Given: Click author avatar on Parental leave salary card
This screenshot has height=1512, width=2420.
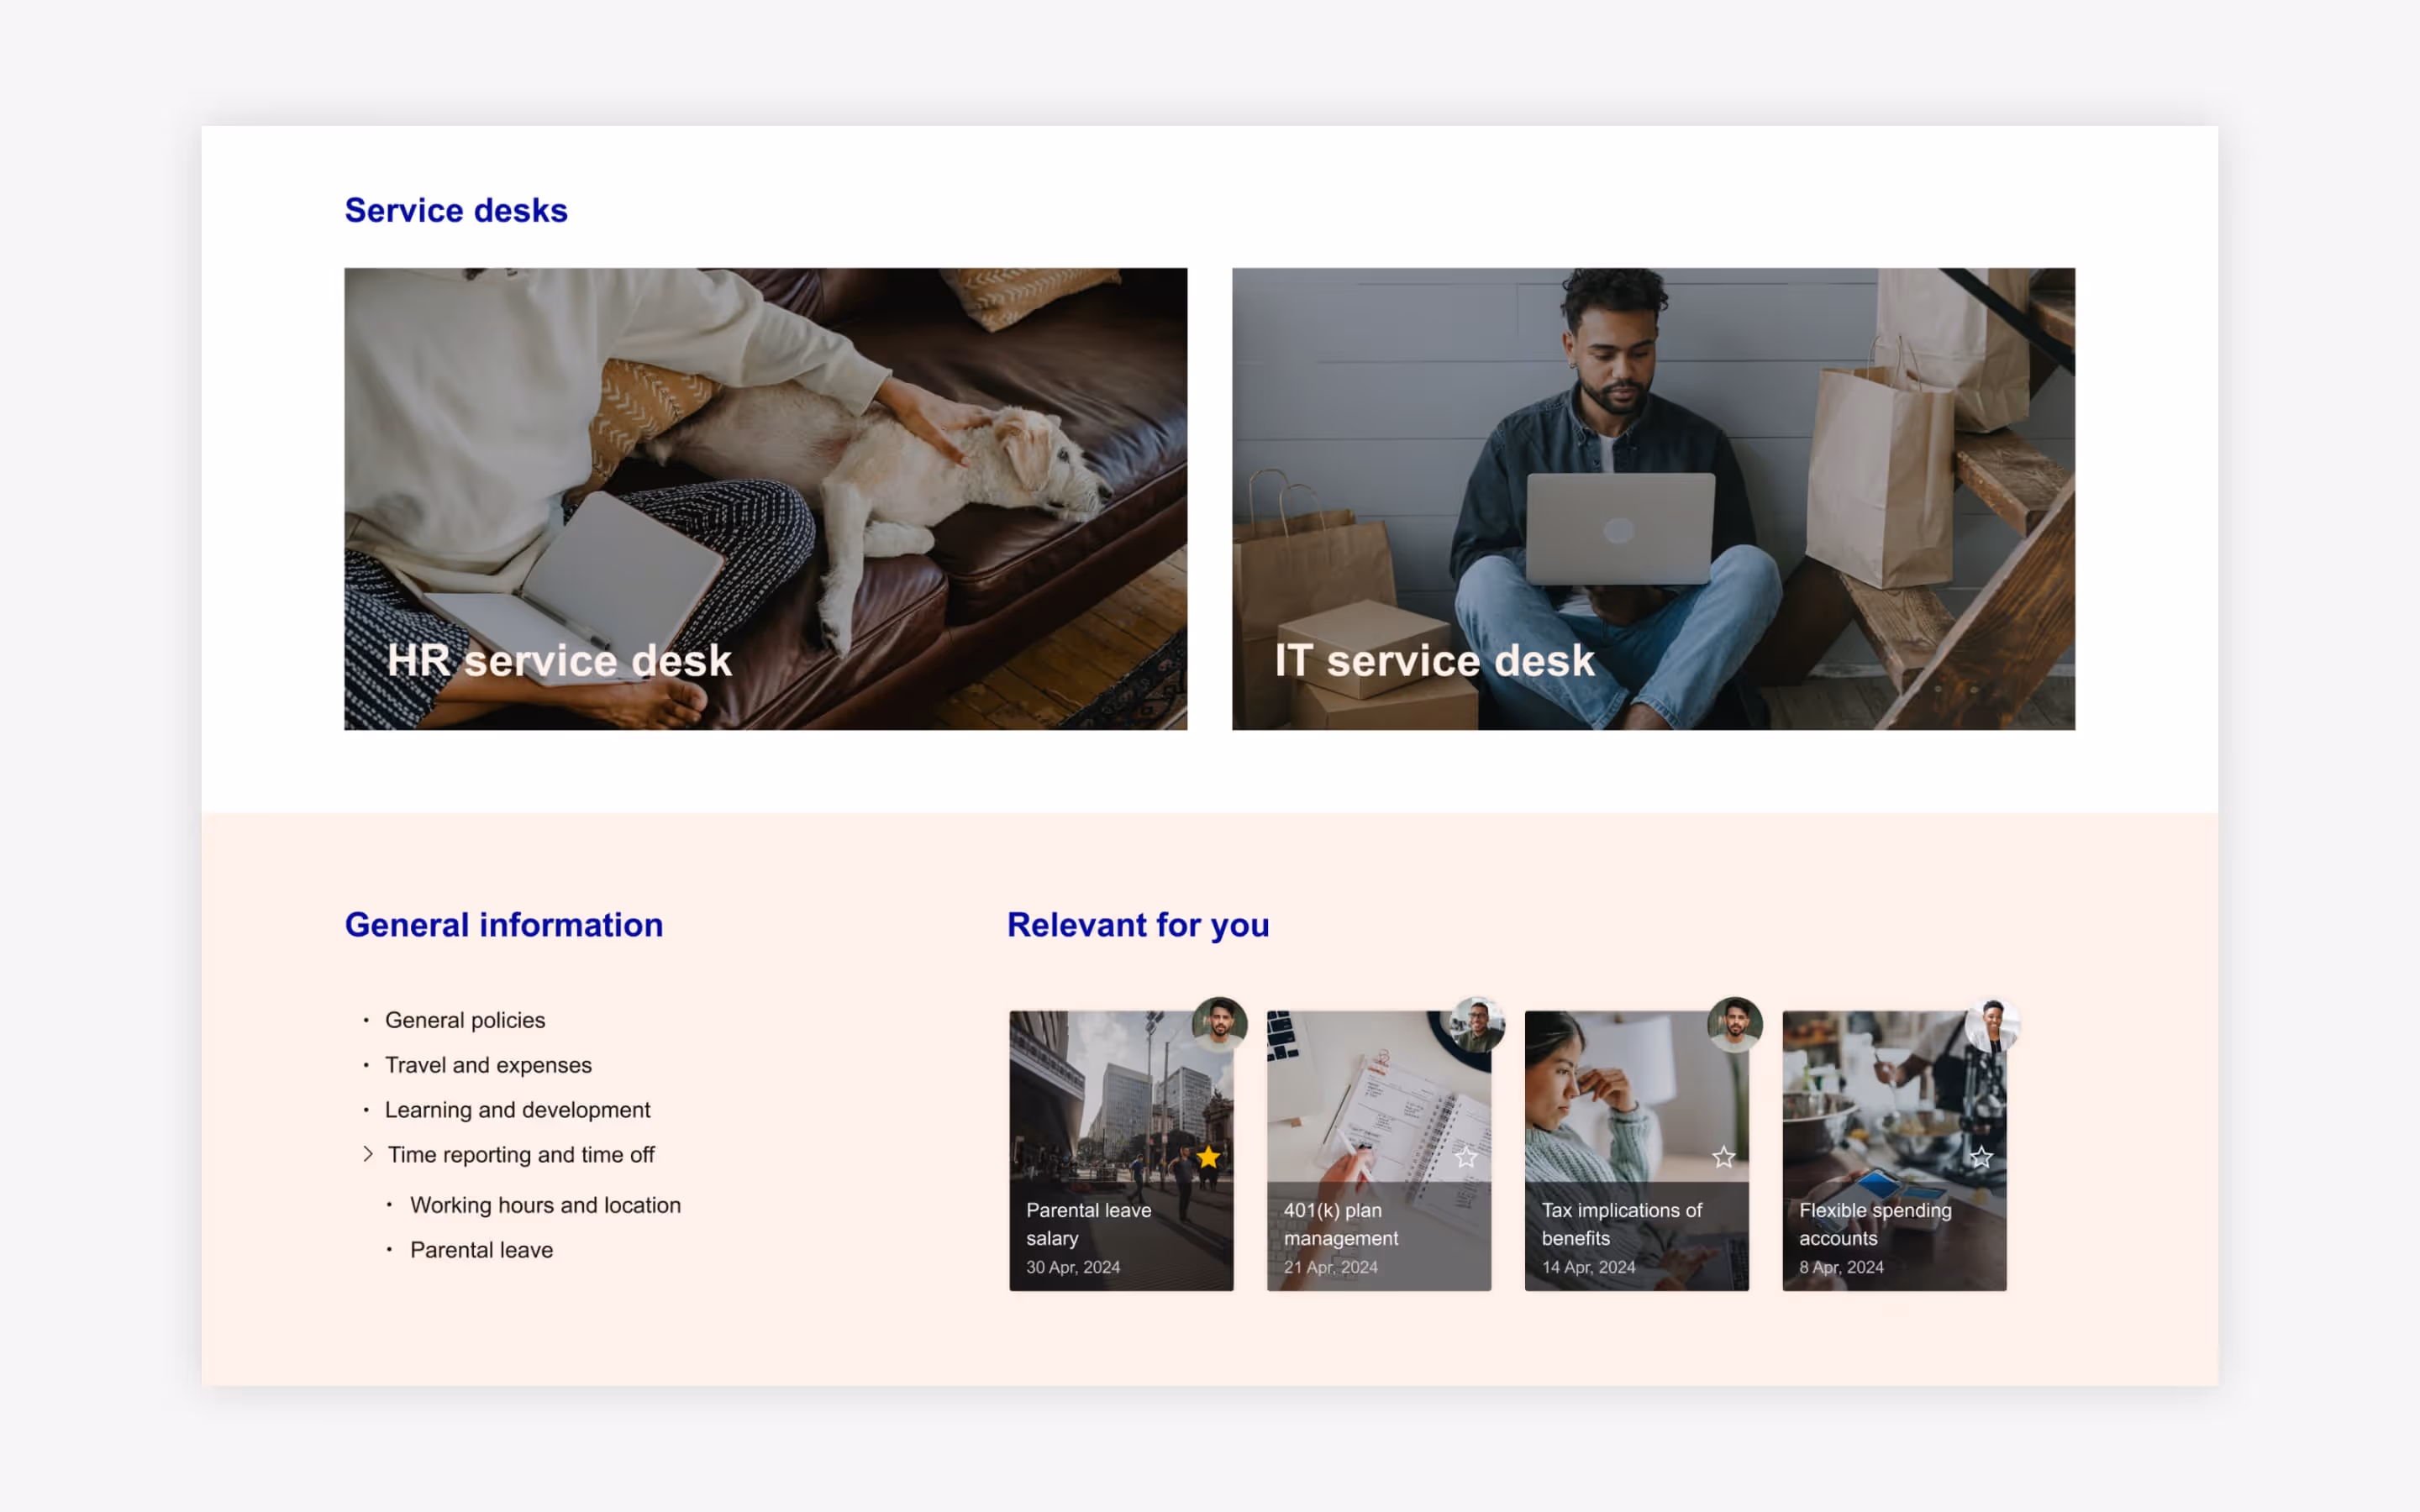Looking at the screenshot, I should [1219, 1024].
